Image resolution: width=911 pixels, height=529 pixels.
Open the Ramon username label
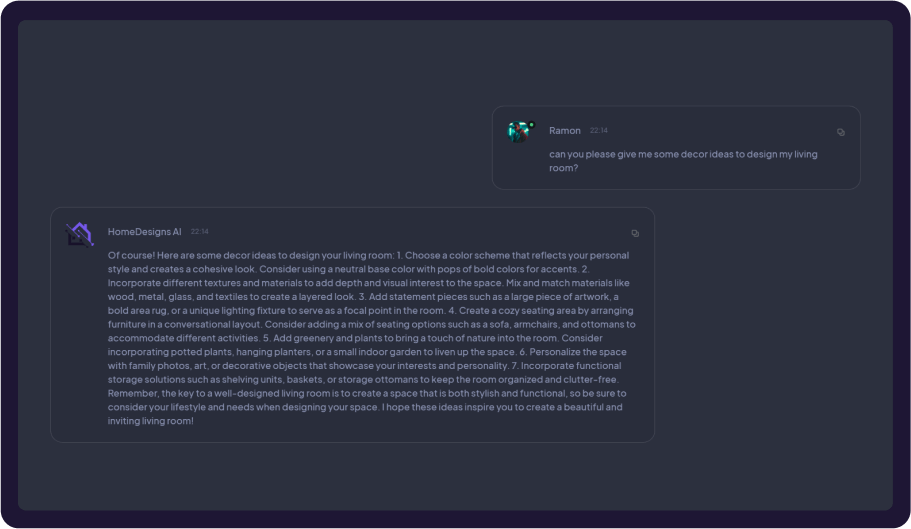click(x=565, y=131)
